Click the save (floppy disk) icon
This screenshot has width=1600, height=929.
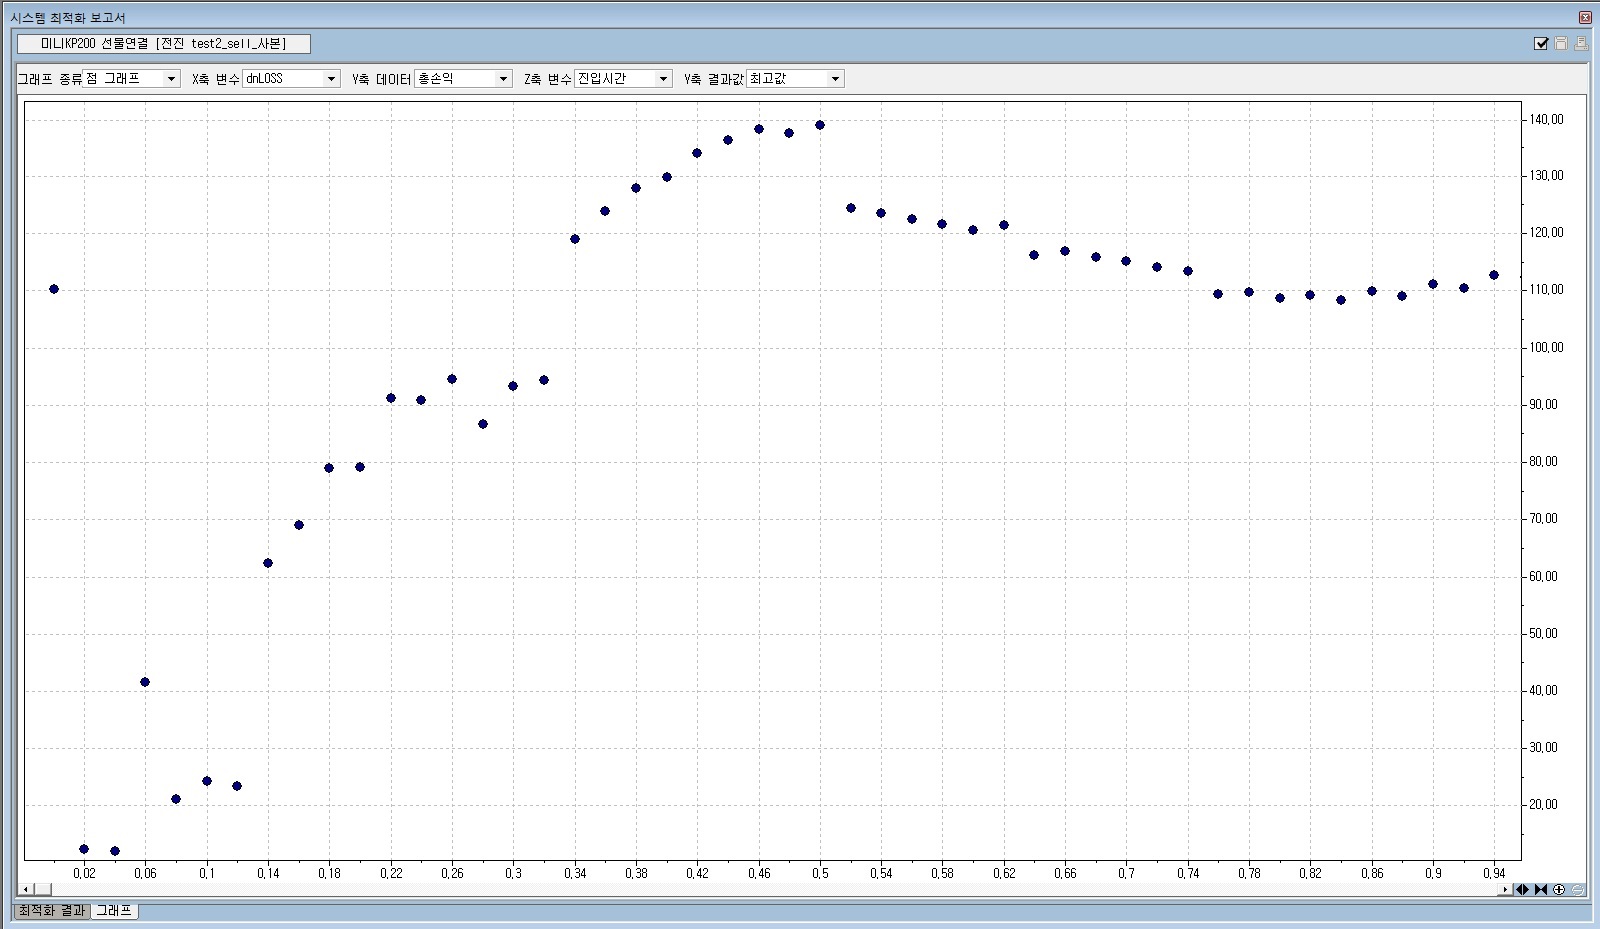1561,43
